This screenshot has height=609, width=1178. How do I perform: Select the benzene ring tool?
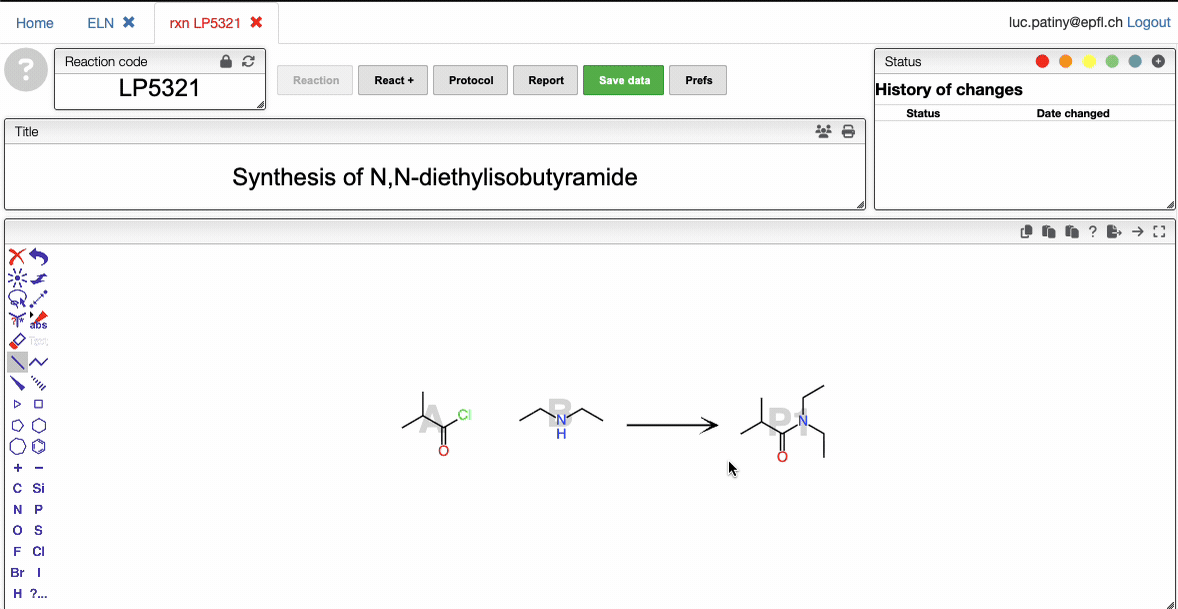38,446
